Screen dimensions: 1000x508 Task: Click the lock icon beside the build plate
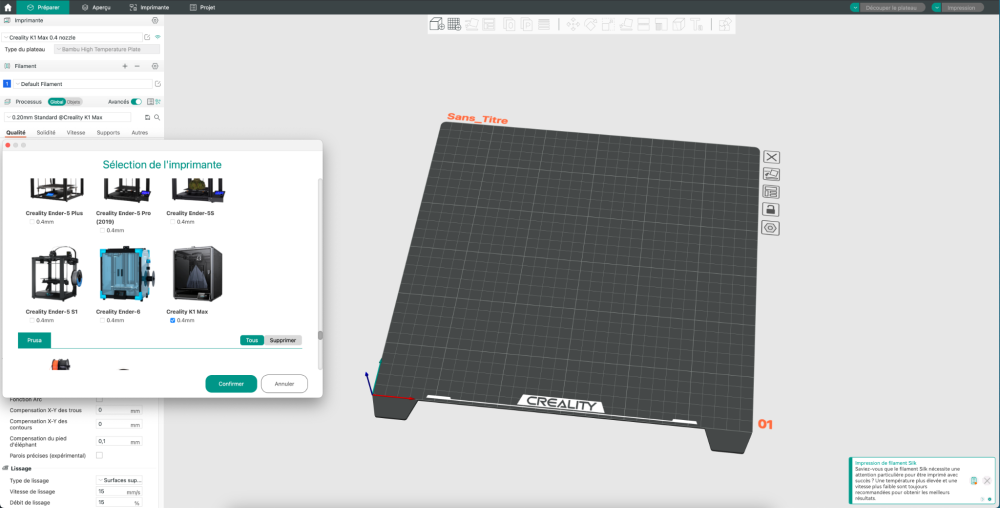pyautogui.click(x=771, y=209)
